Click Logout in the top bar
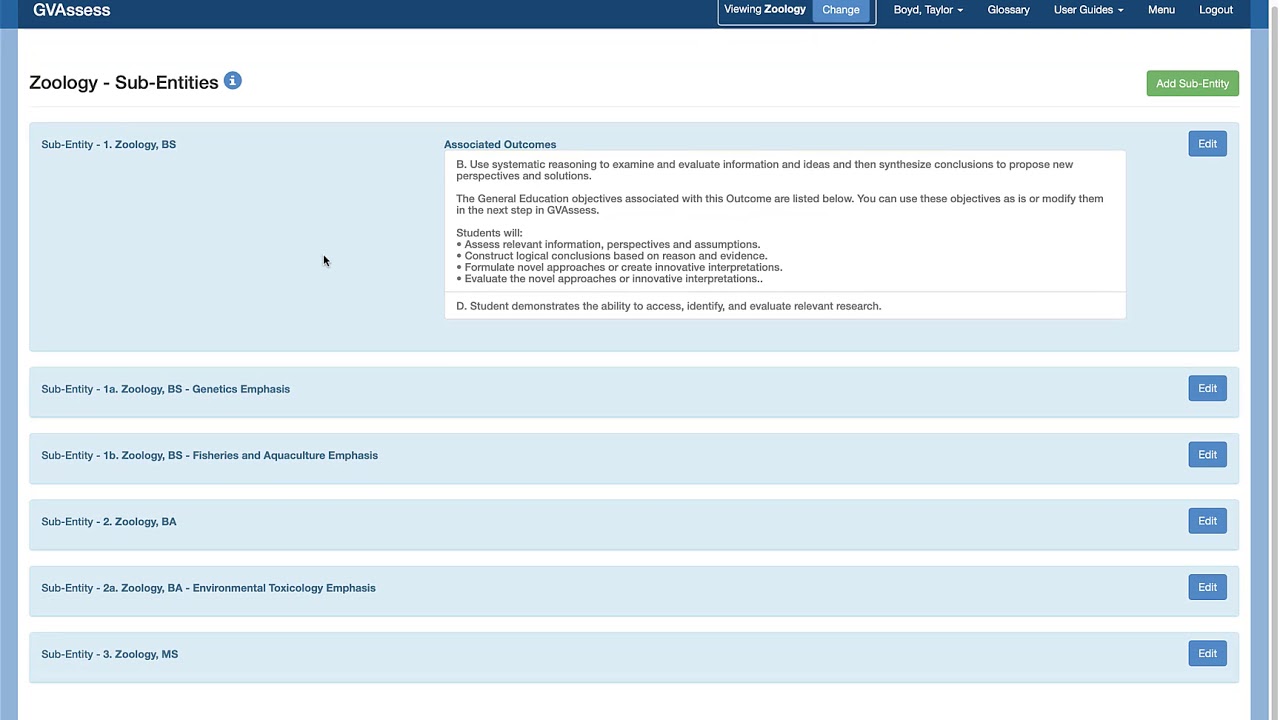The image size is (1280, 720). point(1216,10)
